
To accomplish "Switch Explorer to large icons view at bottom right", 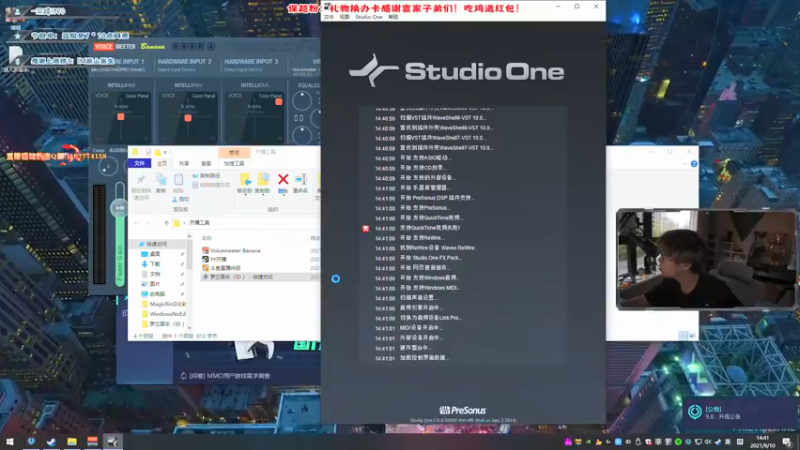I will [x=692, y=335].
